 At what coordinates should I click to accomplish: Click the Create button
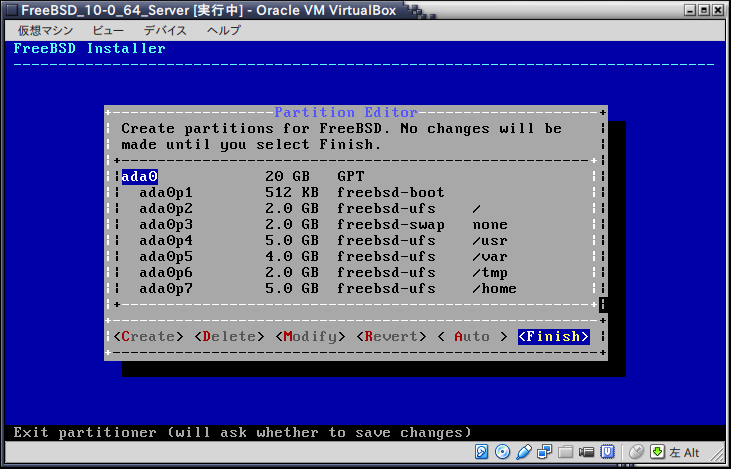tap(148, 336)
